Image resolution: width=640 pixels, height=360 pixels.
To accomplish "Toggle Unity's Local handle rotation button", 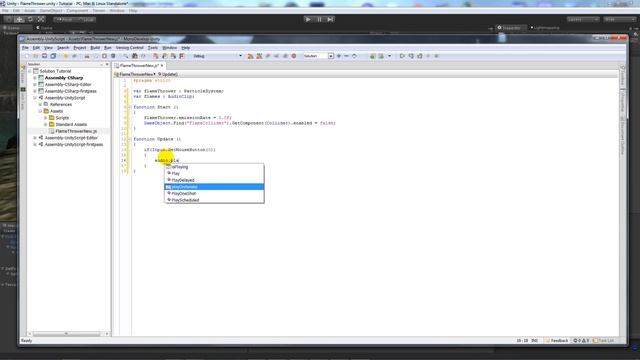I will [x=86, y=19].
